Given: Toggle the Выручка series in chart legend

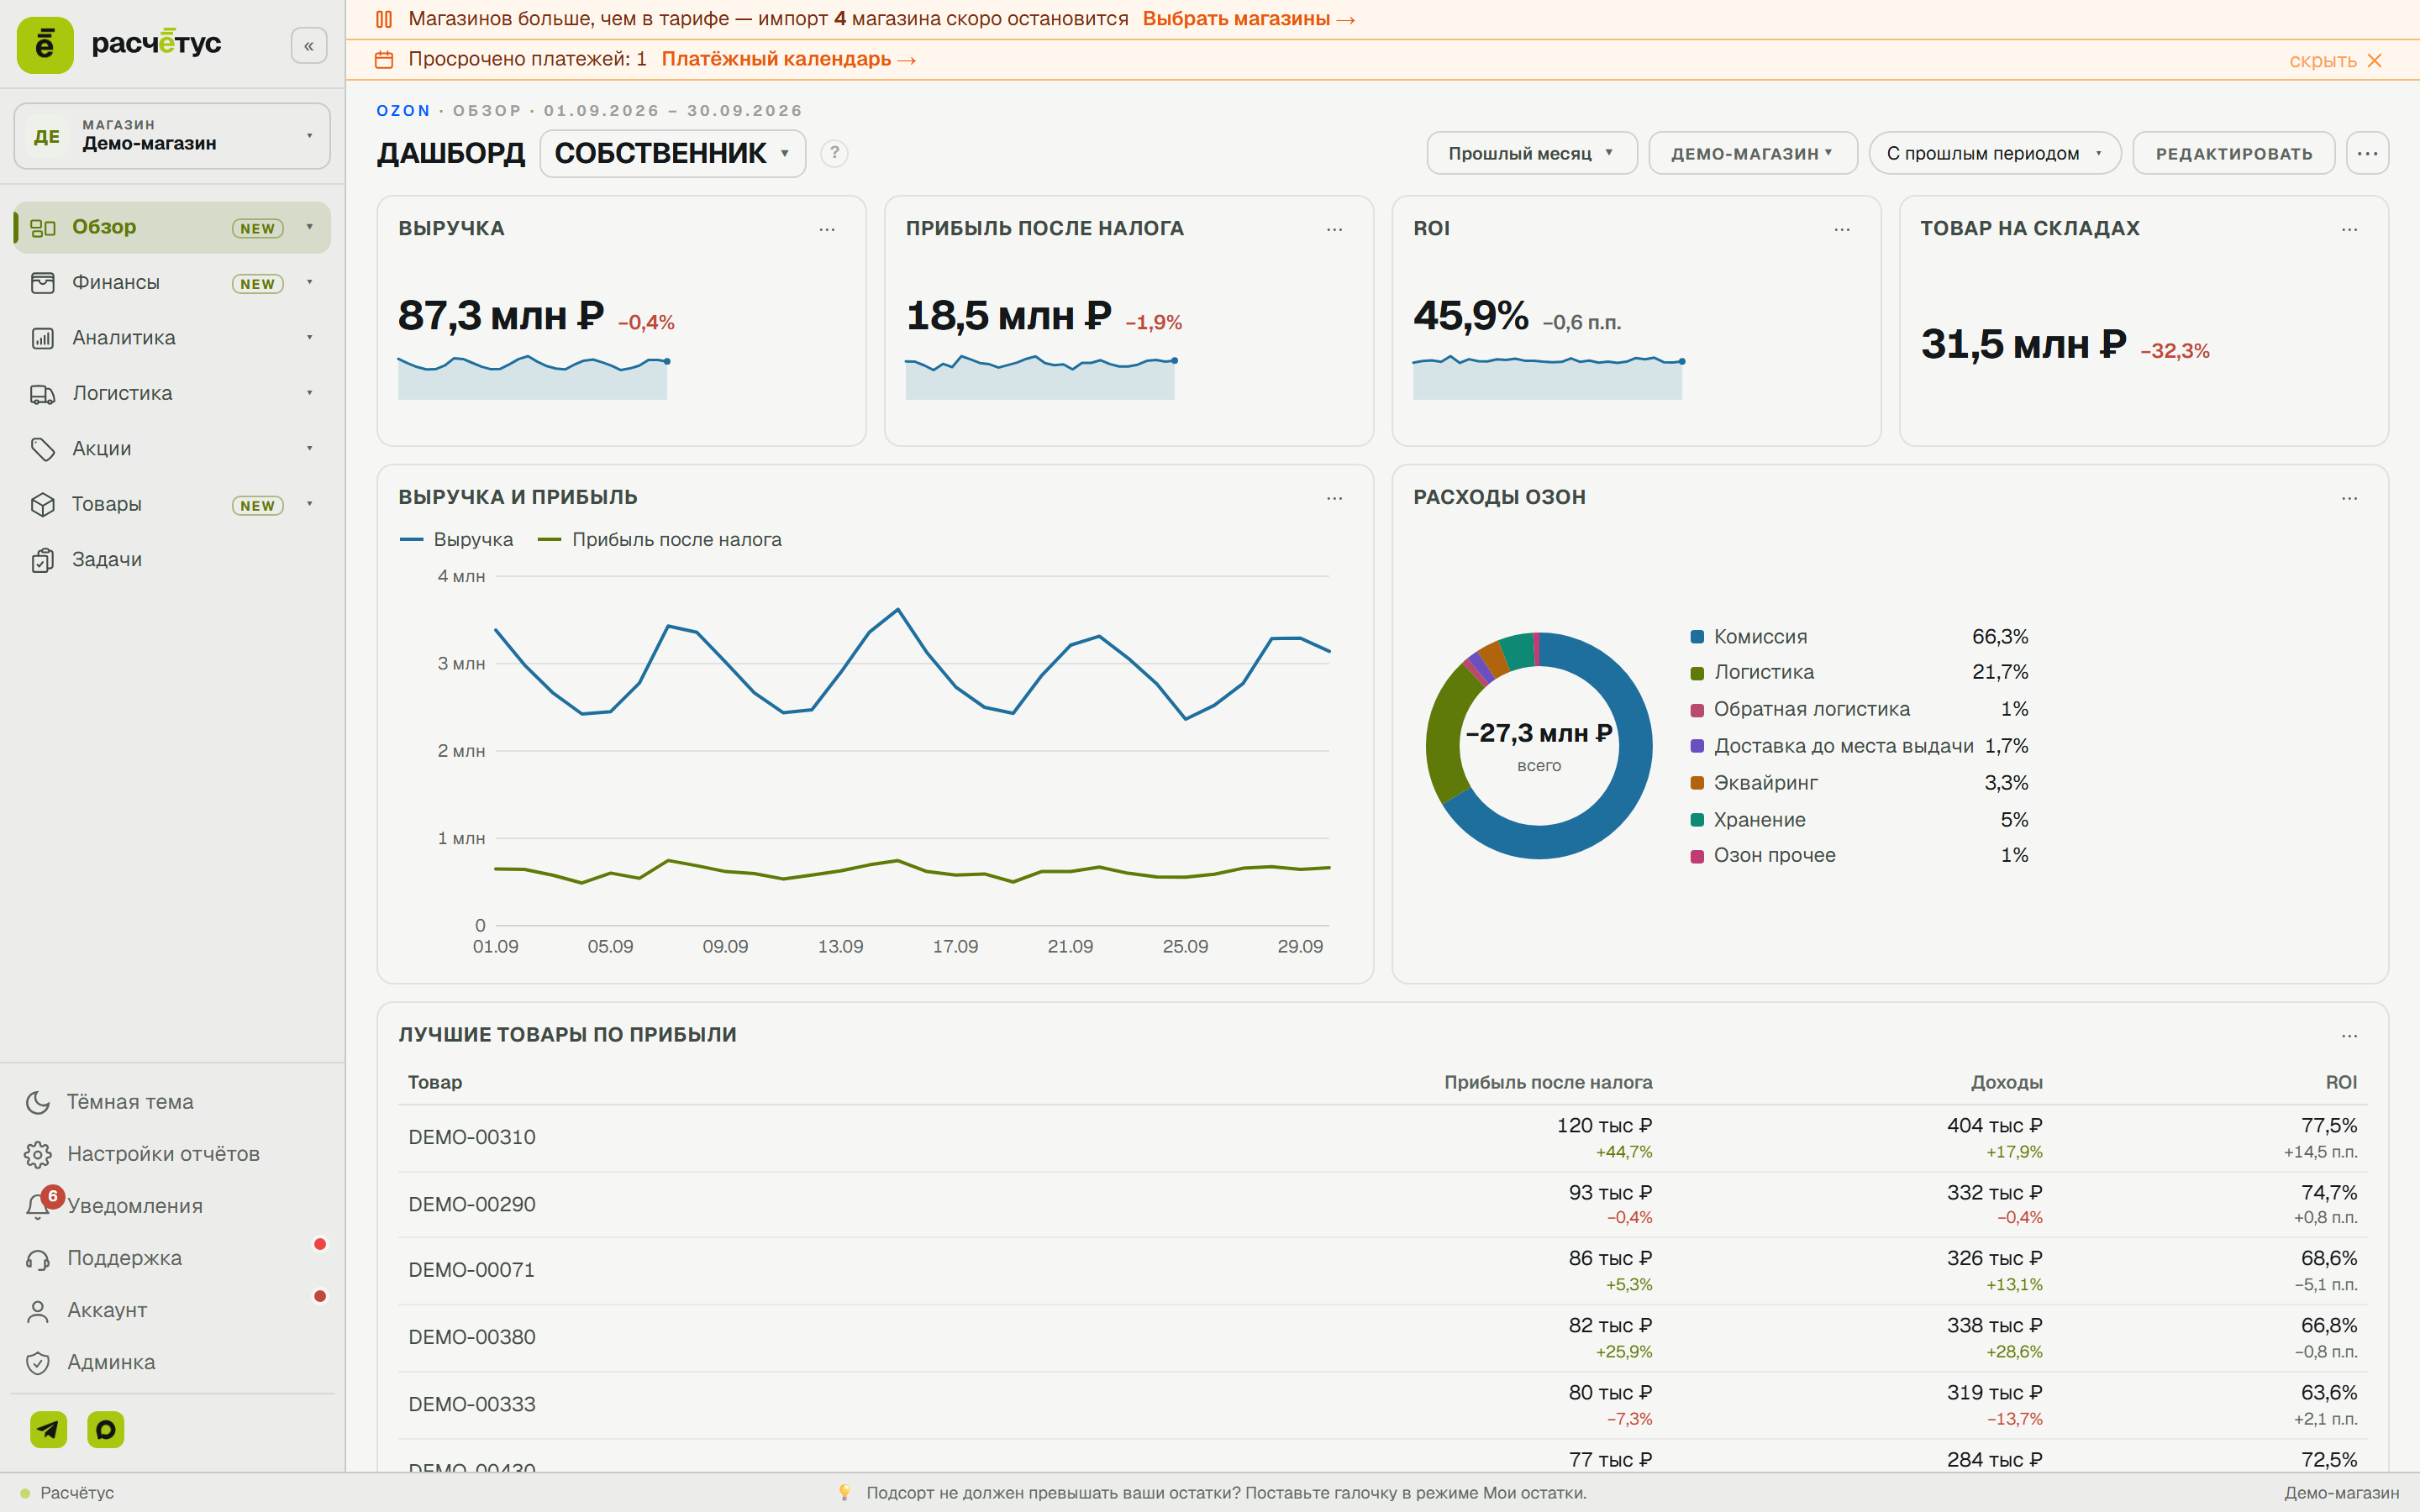Looking at the screenshot, I should click(456, 540).
